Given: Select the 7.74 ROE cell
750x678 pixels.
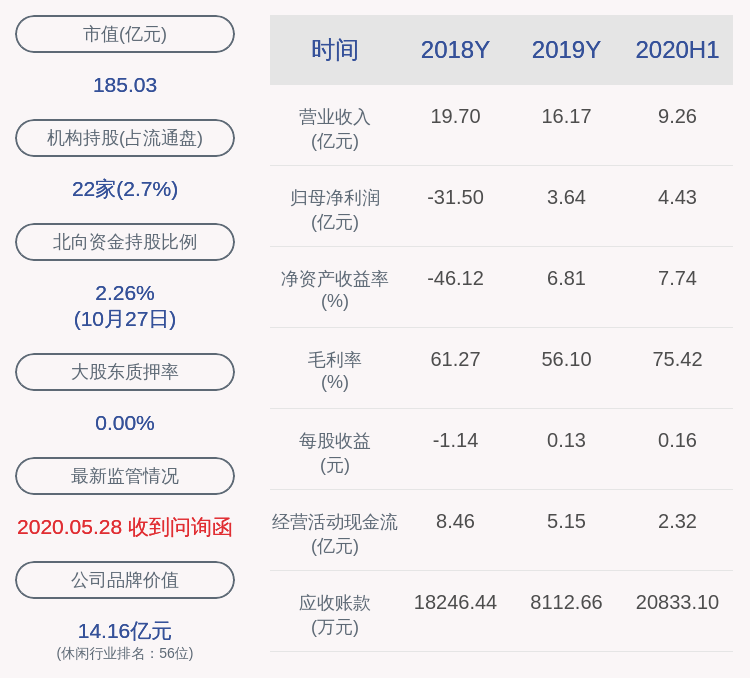Looking at the screenshot, I should coord(677,278).
